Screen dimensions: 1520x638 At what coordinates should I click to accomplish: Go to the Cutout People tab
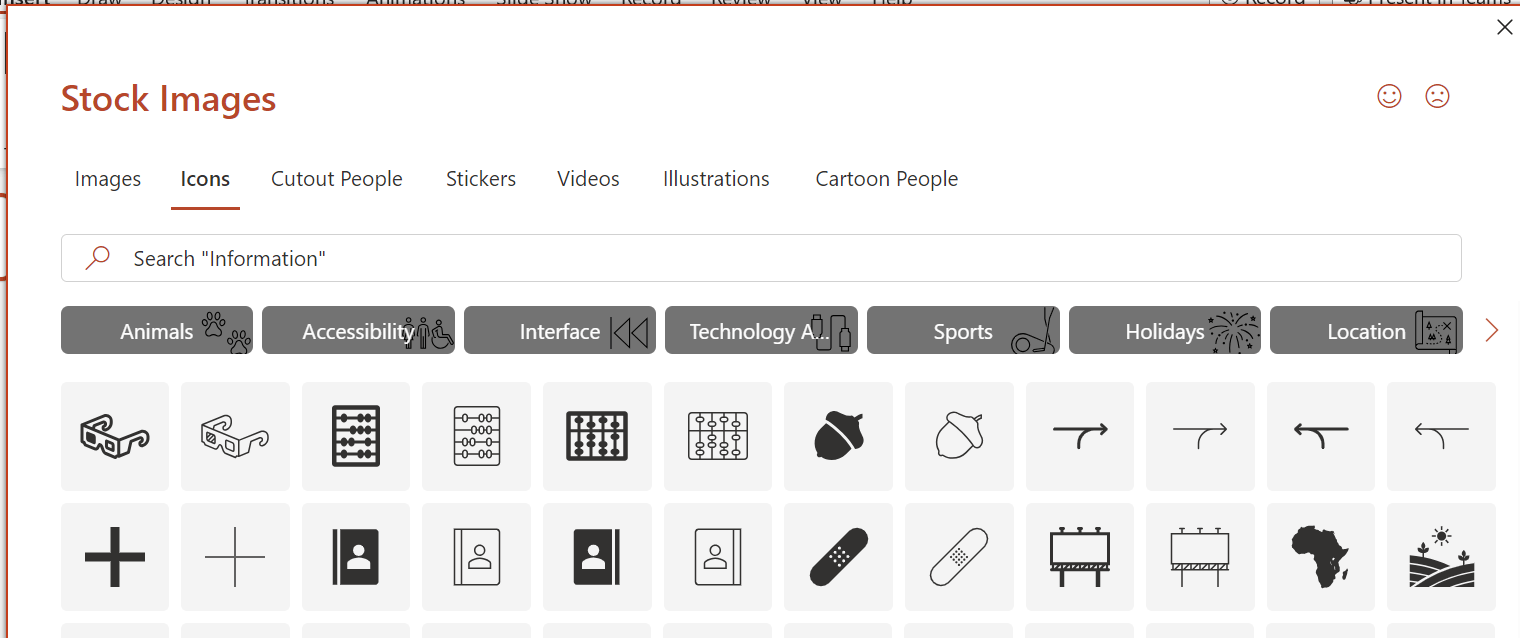click(x=337, y=179)
